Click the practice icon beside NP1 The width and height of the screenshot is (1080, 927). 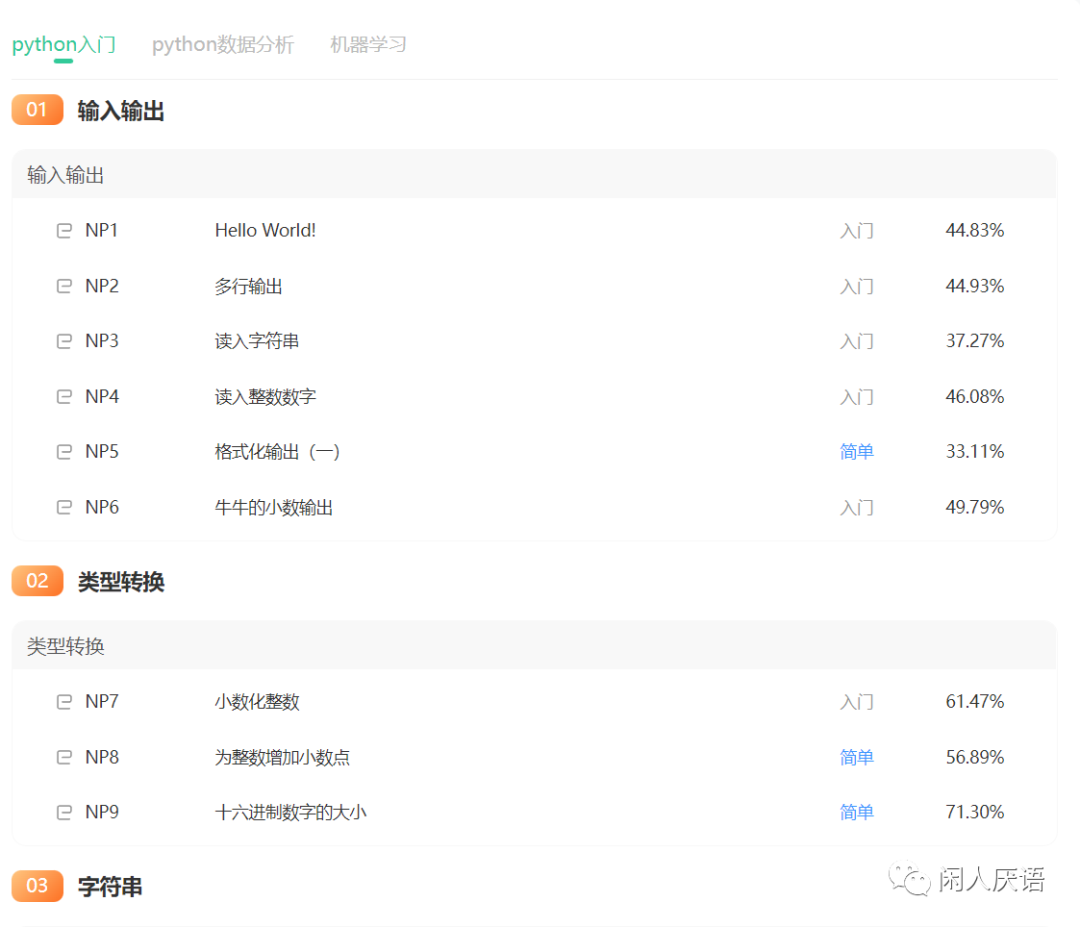pos(63,230)
